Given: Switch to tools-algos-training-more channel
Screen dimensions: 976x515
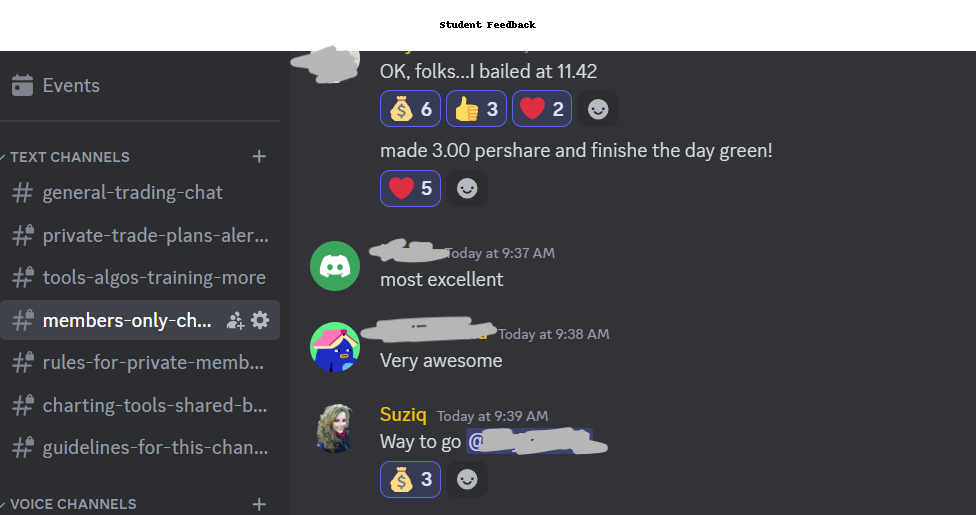Looking at the screenshot, I should coord(140,278).
